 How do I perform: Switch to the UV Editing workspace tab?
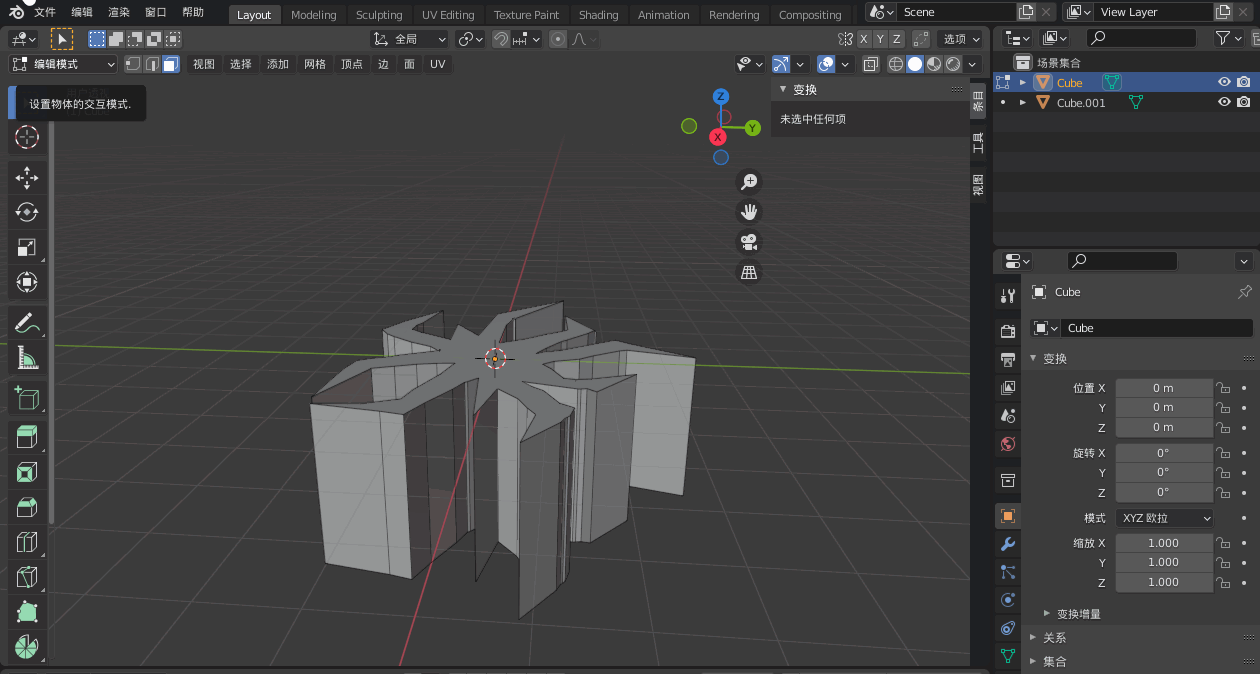[448, 15]
